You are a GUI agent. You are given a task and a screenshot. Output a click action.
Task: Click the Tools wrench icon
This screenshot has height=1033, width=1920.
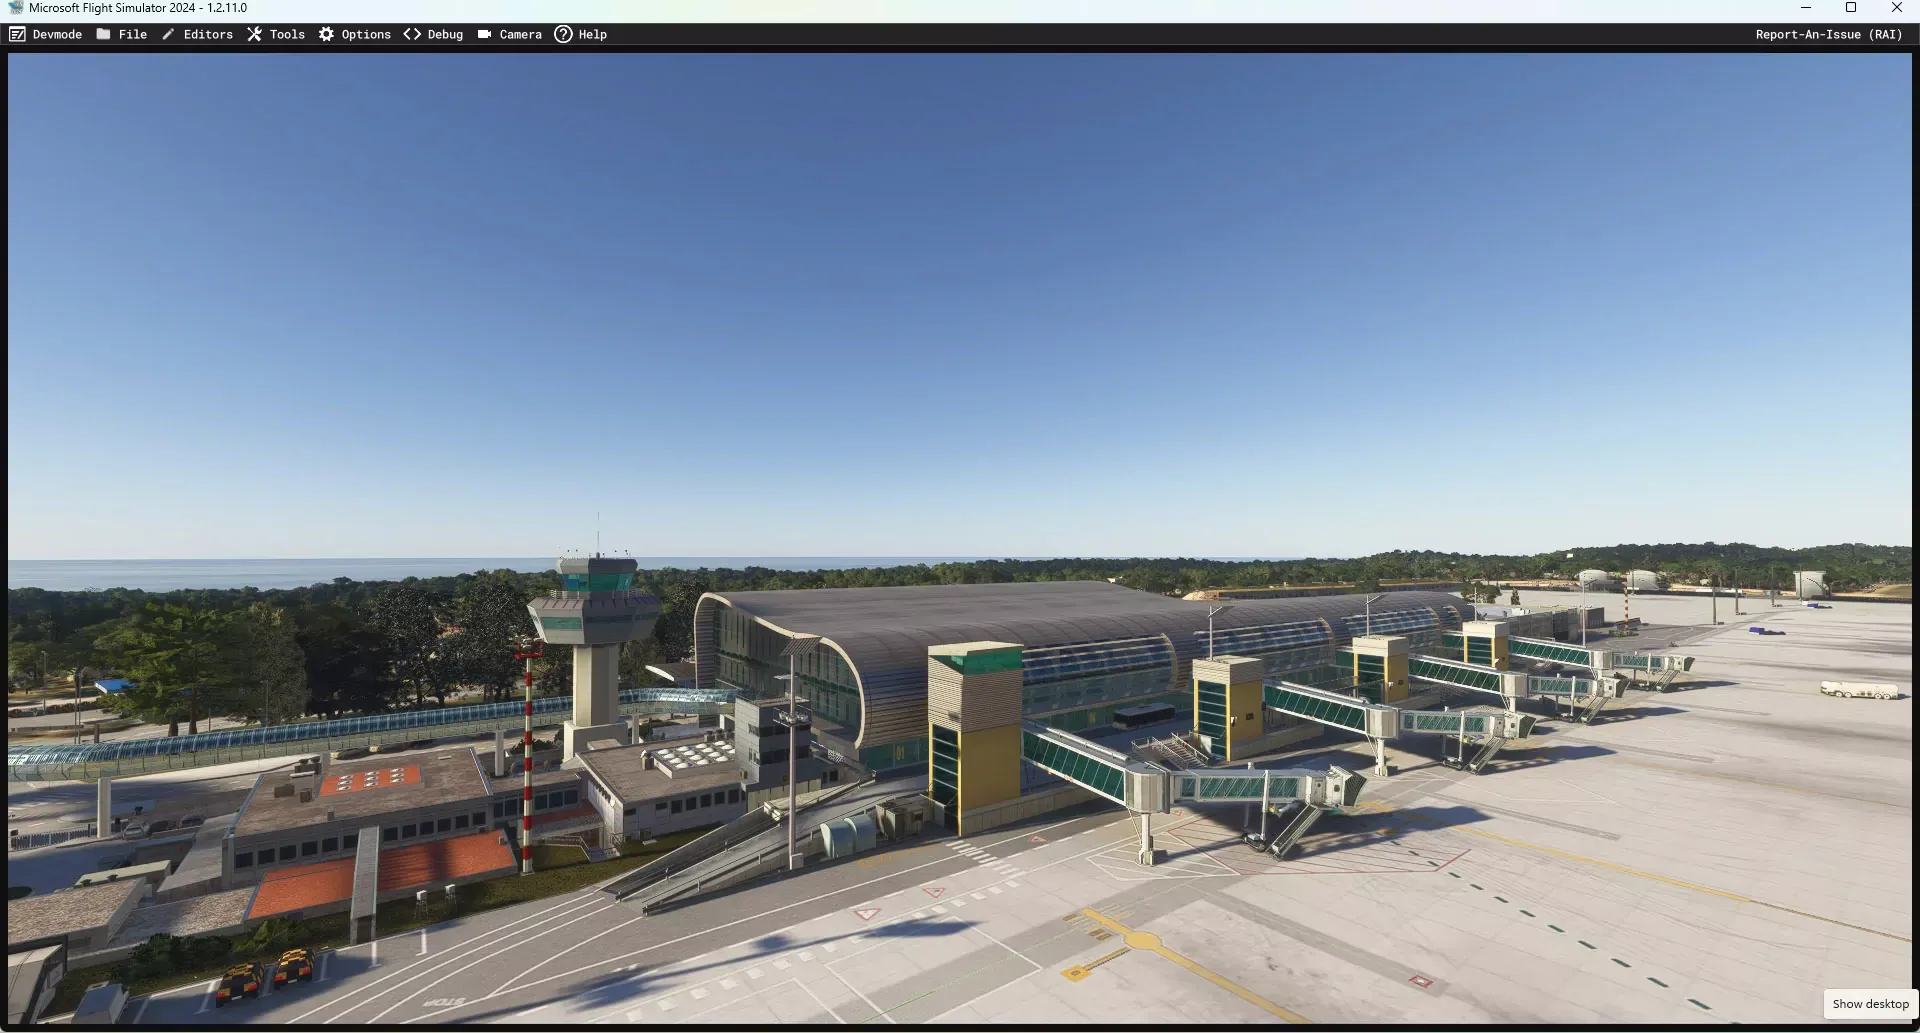pyautogui.click(x=254, y=34)
